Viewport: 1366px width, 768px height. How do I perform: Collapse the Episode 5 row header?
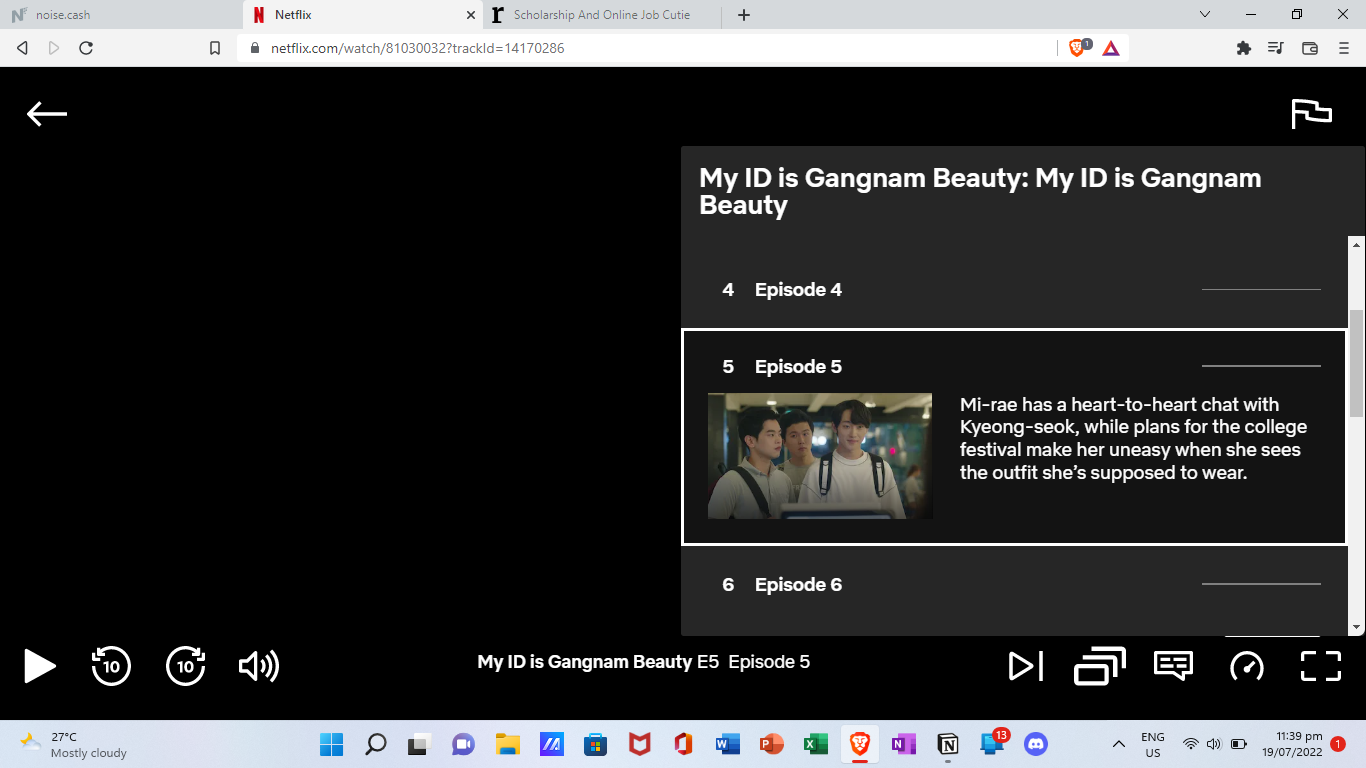tap(1014, 367)
